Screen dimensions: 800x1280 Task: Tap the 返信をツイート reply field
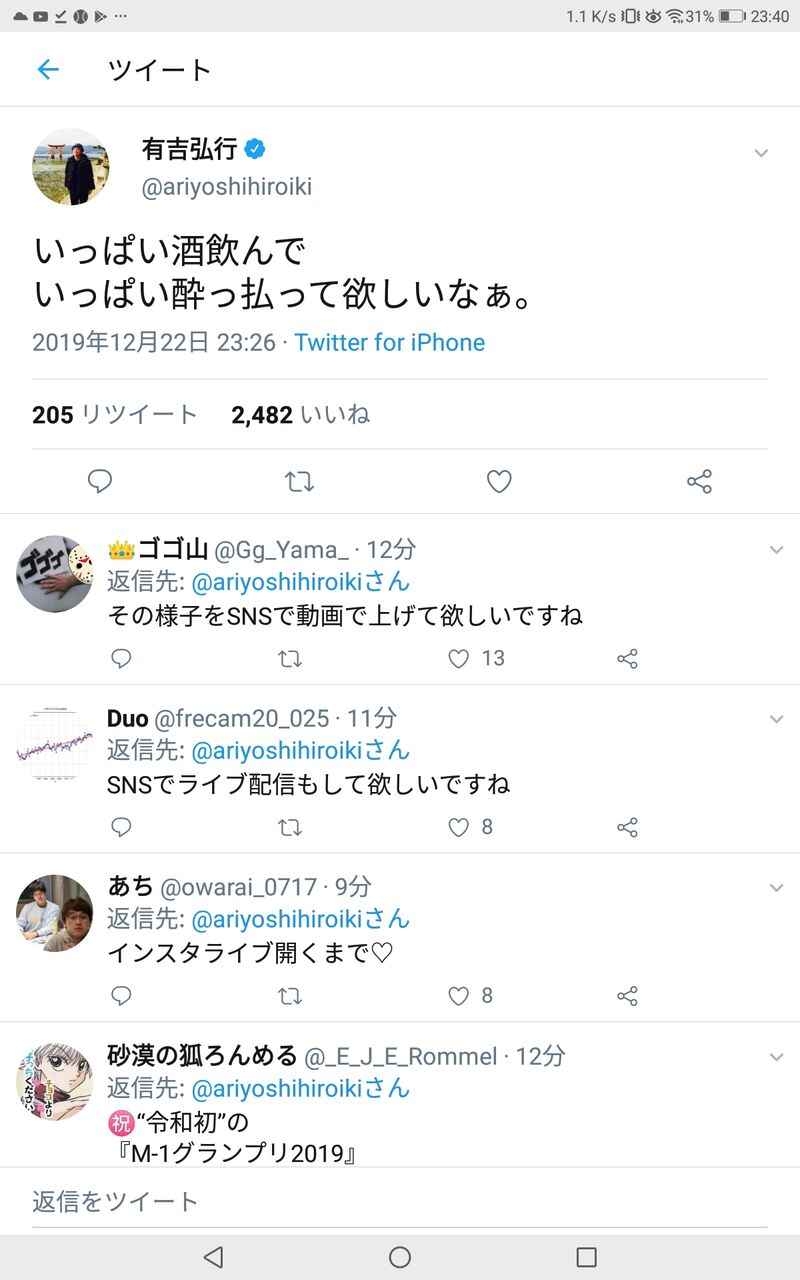(x=400, y=1201)
